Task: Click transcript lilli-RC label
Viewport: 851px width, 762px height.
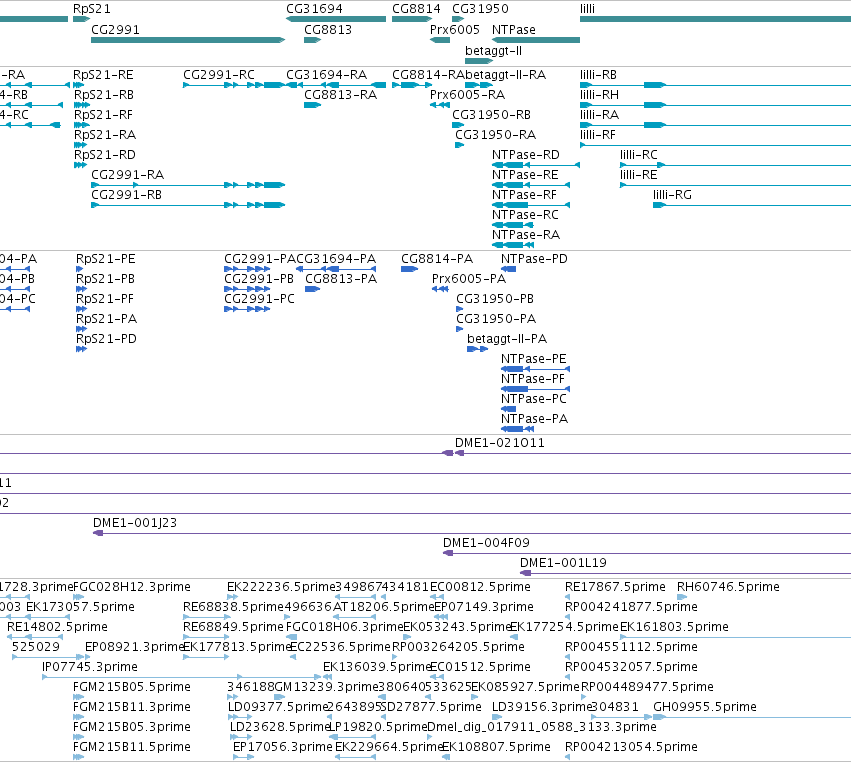Action: click(x=638, y=155)
